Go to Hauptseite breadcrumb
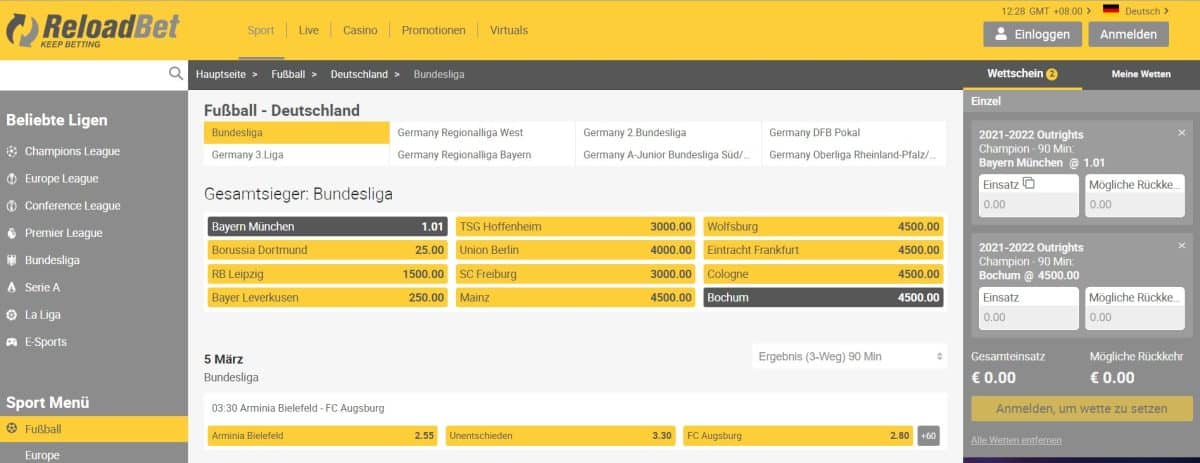 coord(220,74)
